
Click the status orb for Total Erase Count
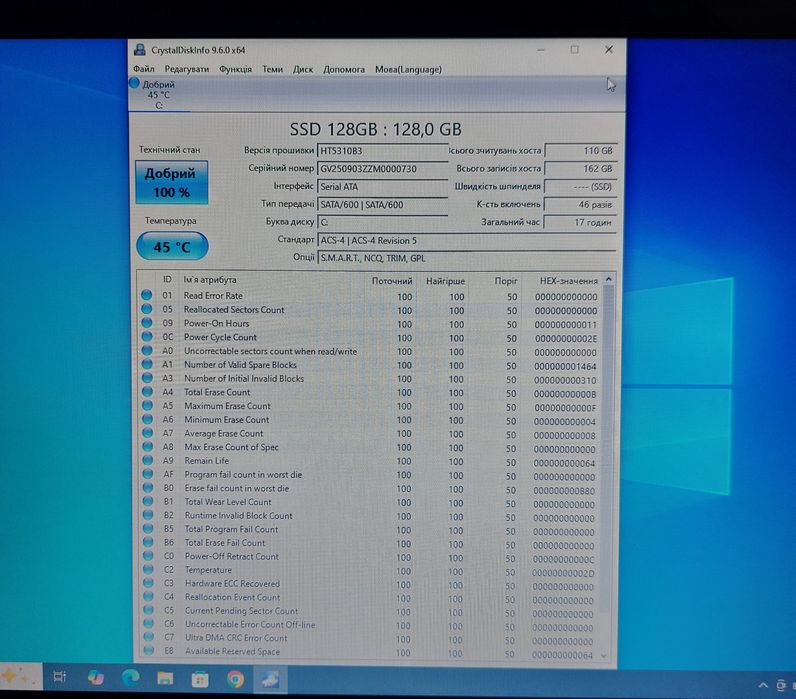coord(147,391)
